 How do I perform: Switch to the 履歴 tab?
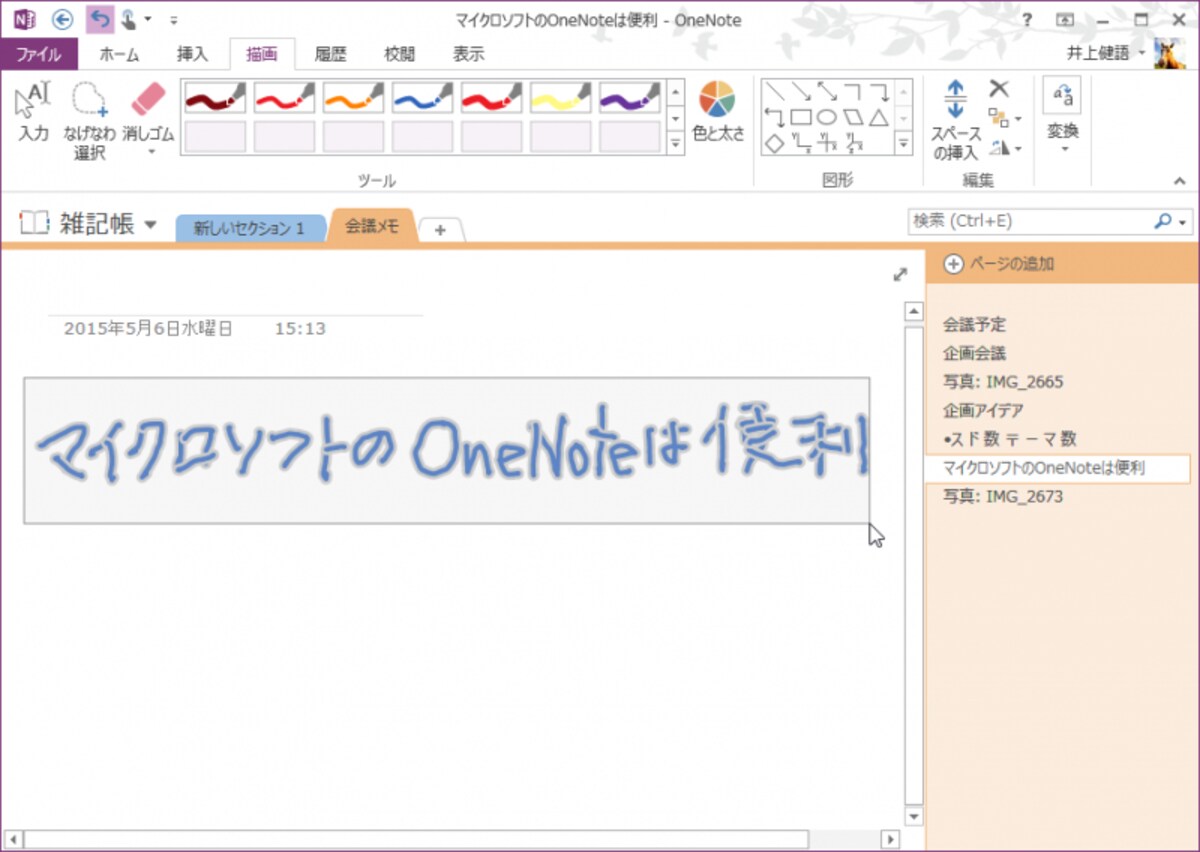(330, 55)
